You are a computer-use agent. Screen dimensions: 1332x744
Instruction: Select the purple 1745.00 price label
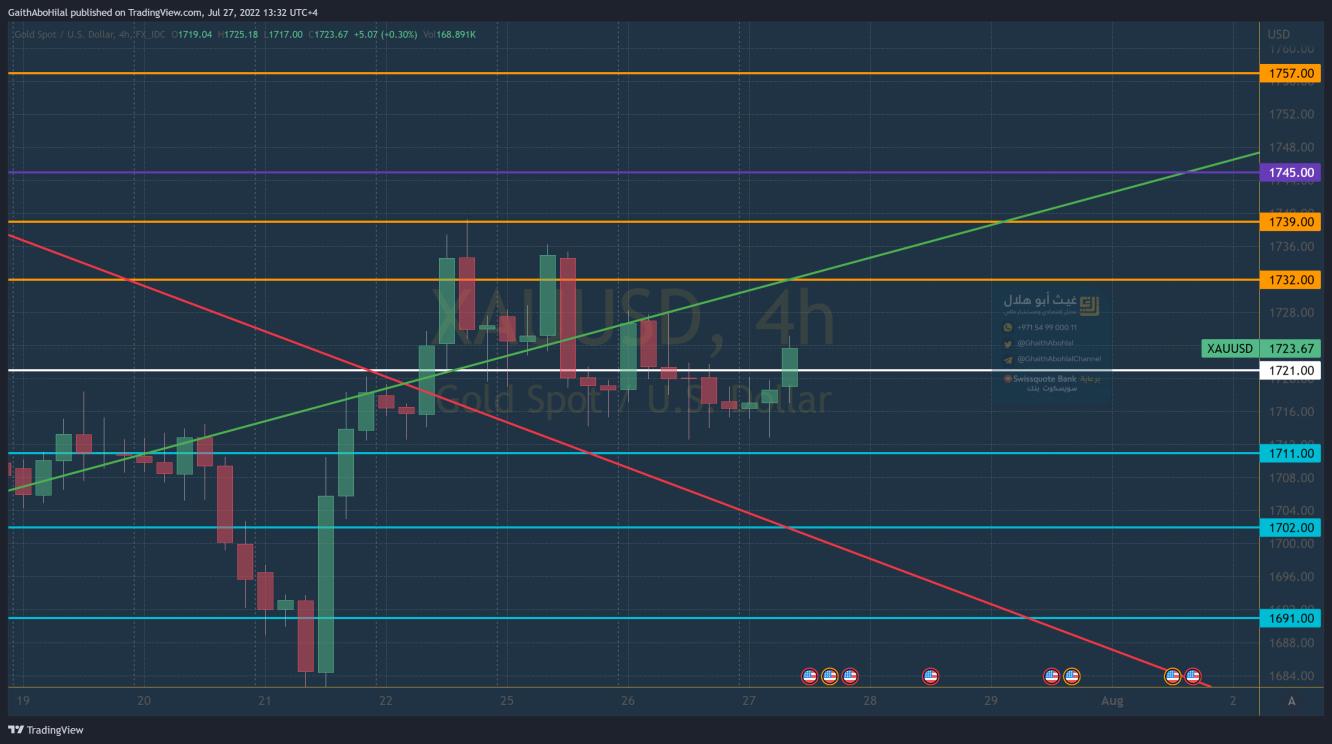(1290, 172)
